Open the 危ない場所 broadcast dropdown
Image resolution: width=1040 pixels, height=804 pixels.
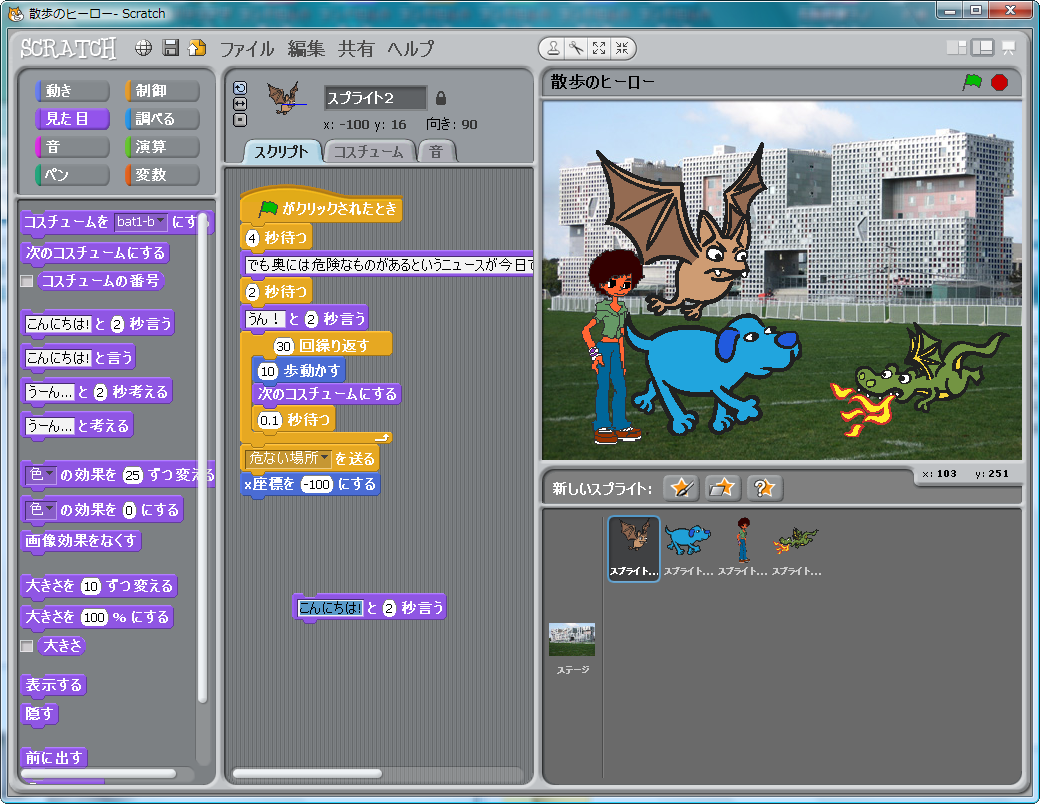(x=288, y=458)
